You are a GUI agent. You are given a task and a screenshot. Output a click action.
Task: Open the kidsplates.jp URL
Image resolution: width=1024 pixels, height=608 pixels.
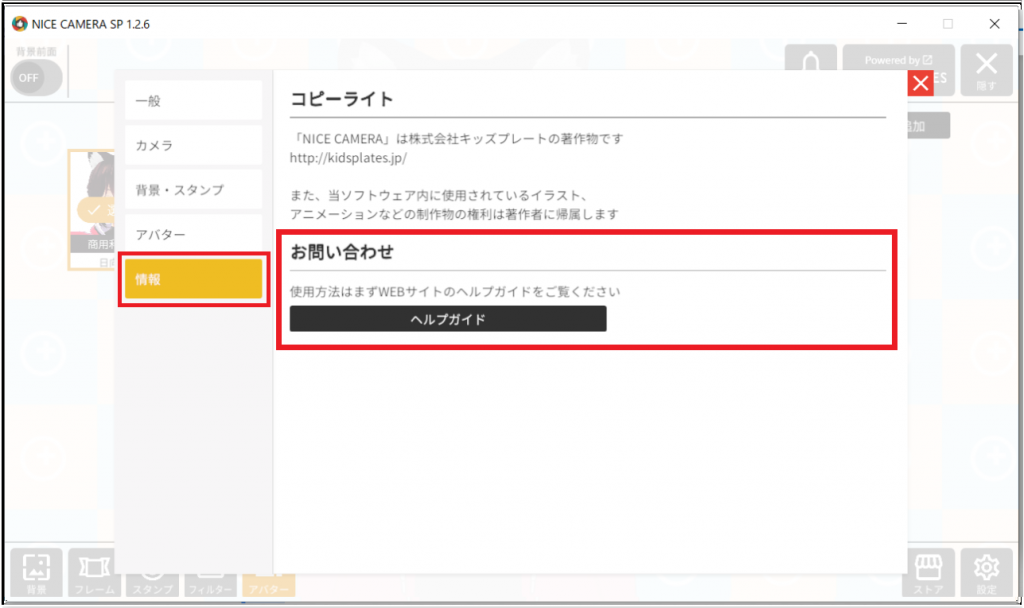(x=348, y=158)
